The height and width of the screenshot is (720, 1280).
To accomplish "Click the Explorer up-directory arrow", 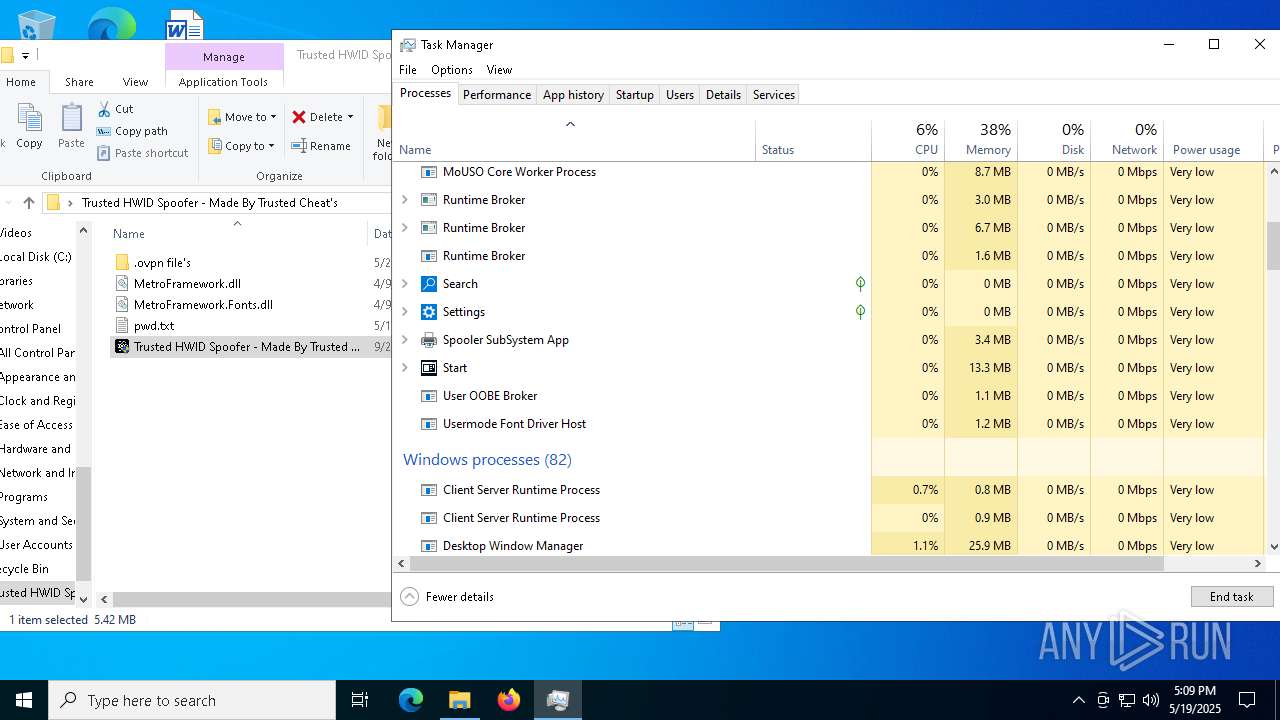I will point(29,202).
